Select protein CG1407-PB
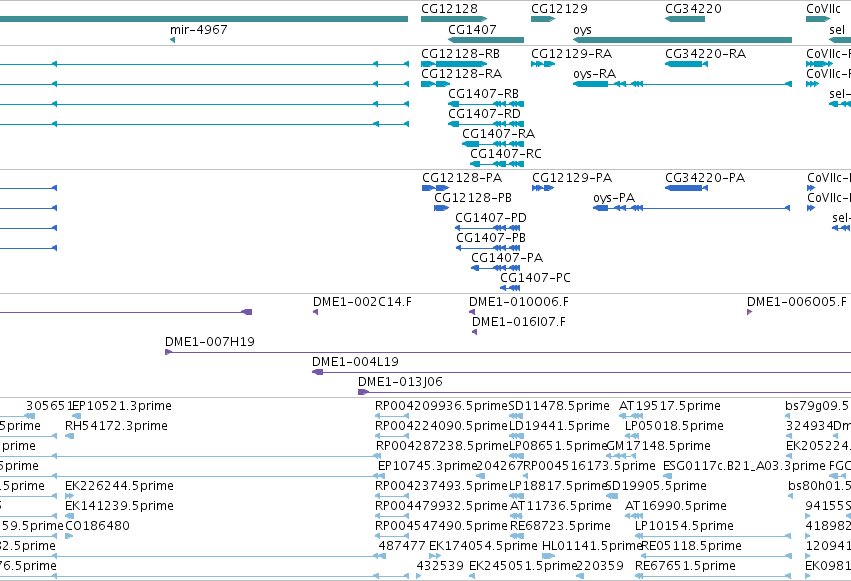Viewport: 851px width, 581px height. click(x=491, y=238)
